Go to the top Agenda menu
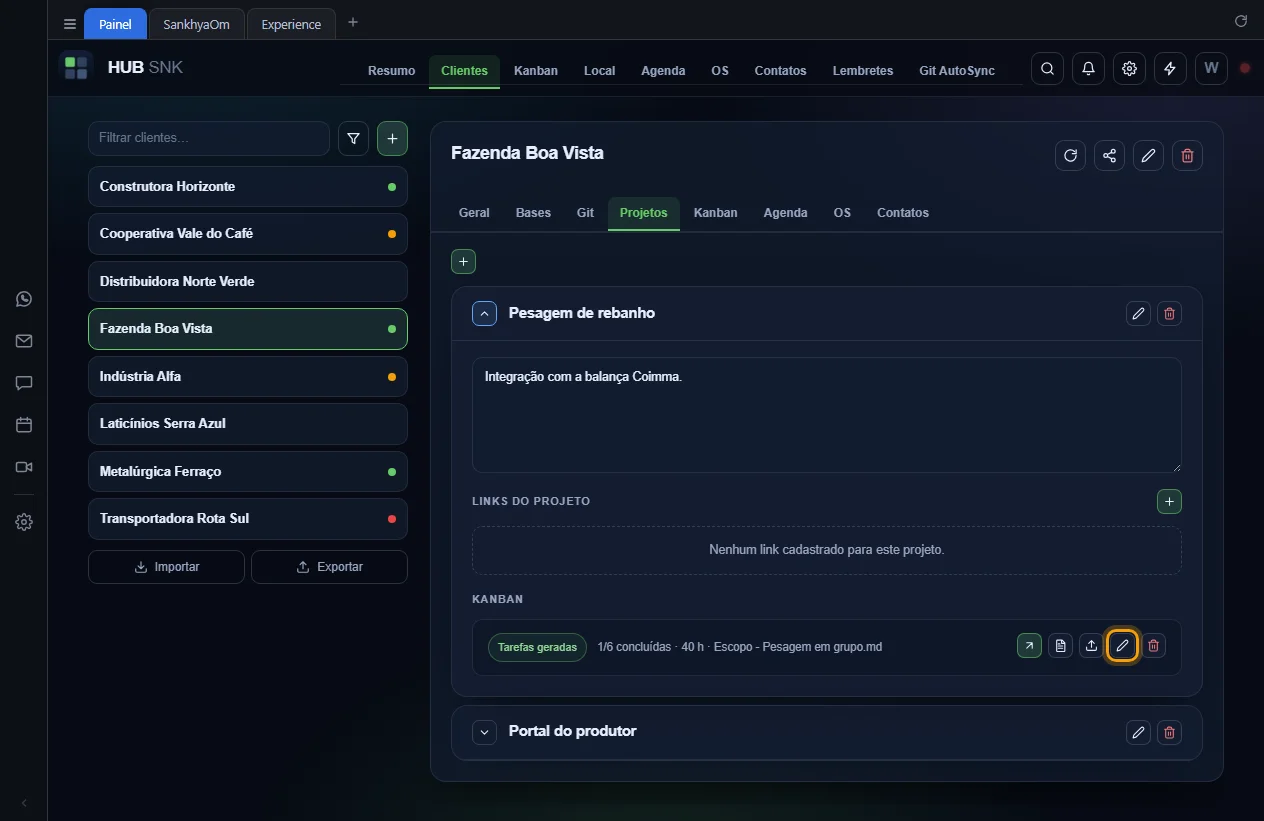Image resolution: width=1264 pixels, height=821 pixels. pyautogui.click(x=663, y=71)
